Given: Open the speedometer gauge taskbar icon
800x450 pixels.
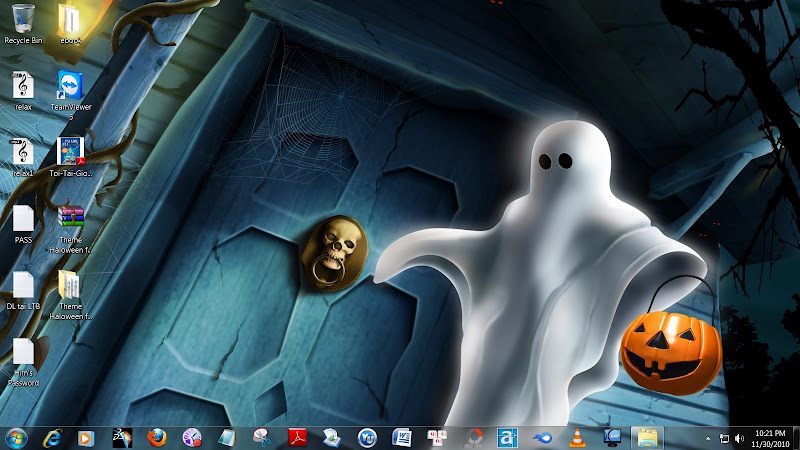Looking at the screenshot, I should [x=192, y=438].
